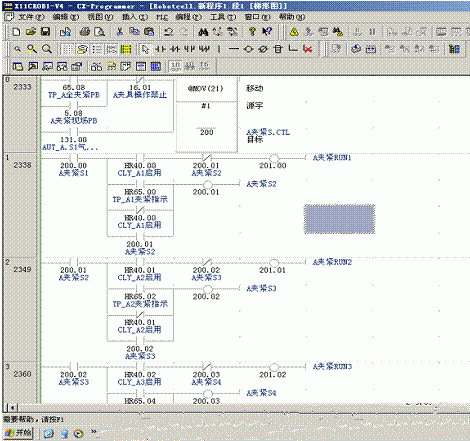This screenshot has width=470, height=441.
Task: Insert a new OR closed contact
Action: point(204,49)
